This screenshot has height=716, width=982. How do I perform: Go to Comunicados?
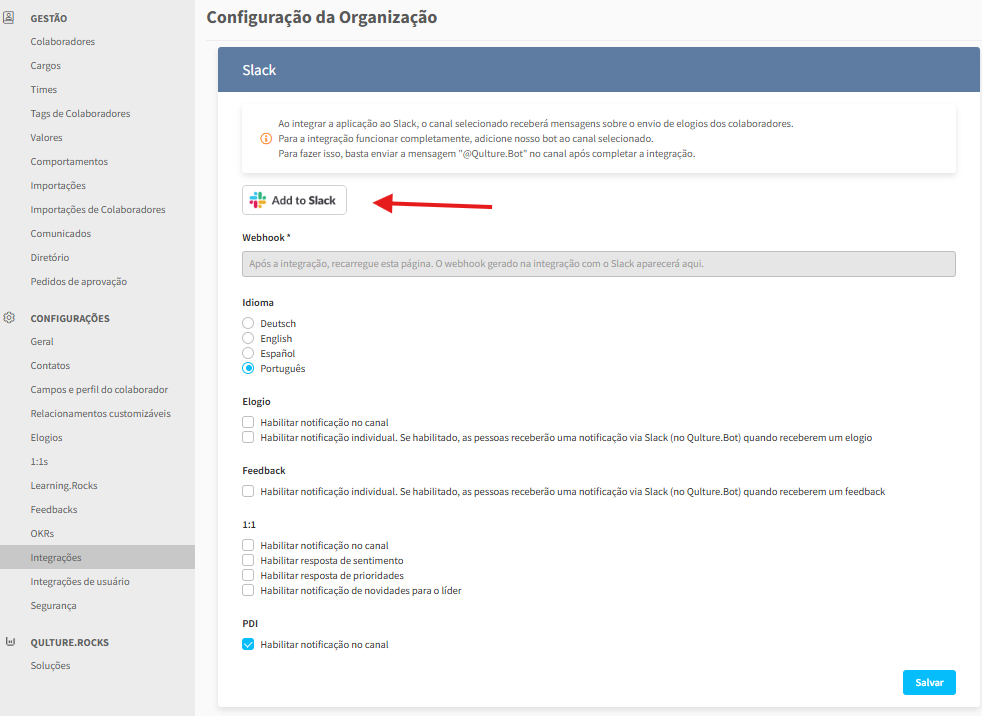[x=61, y=233]
